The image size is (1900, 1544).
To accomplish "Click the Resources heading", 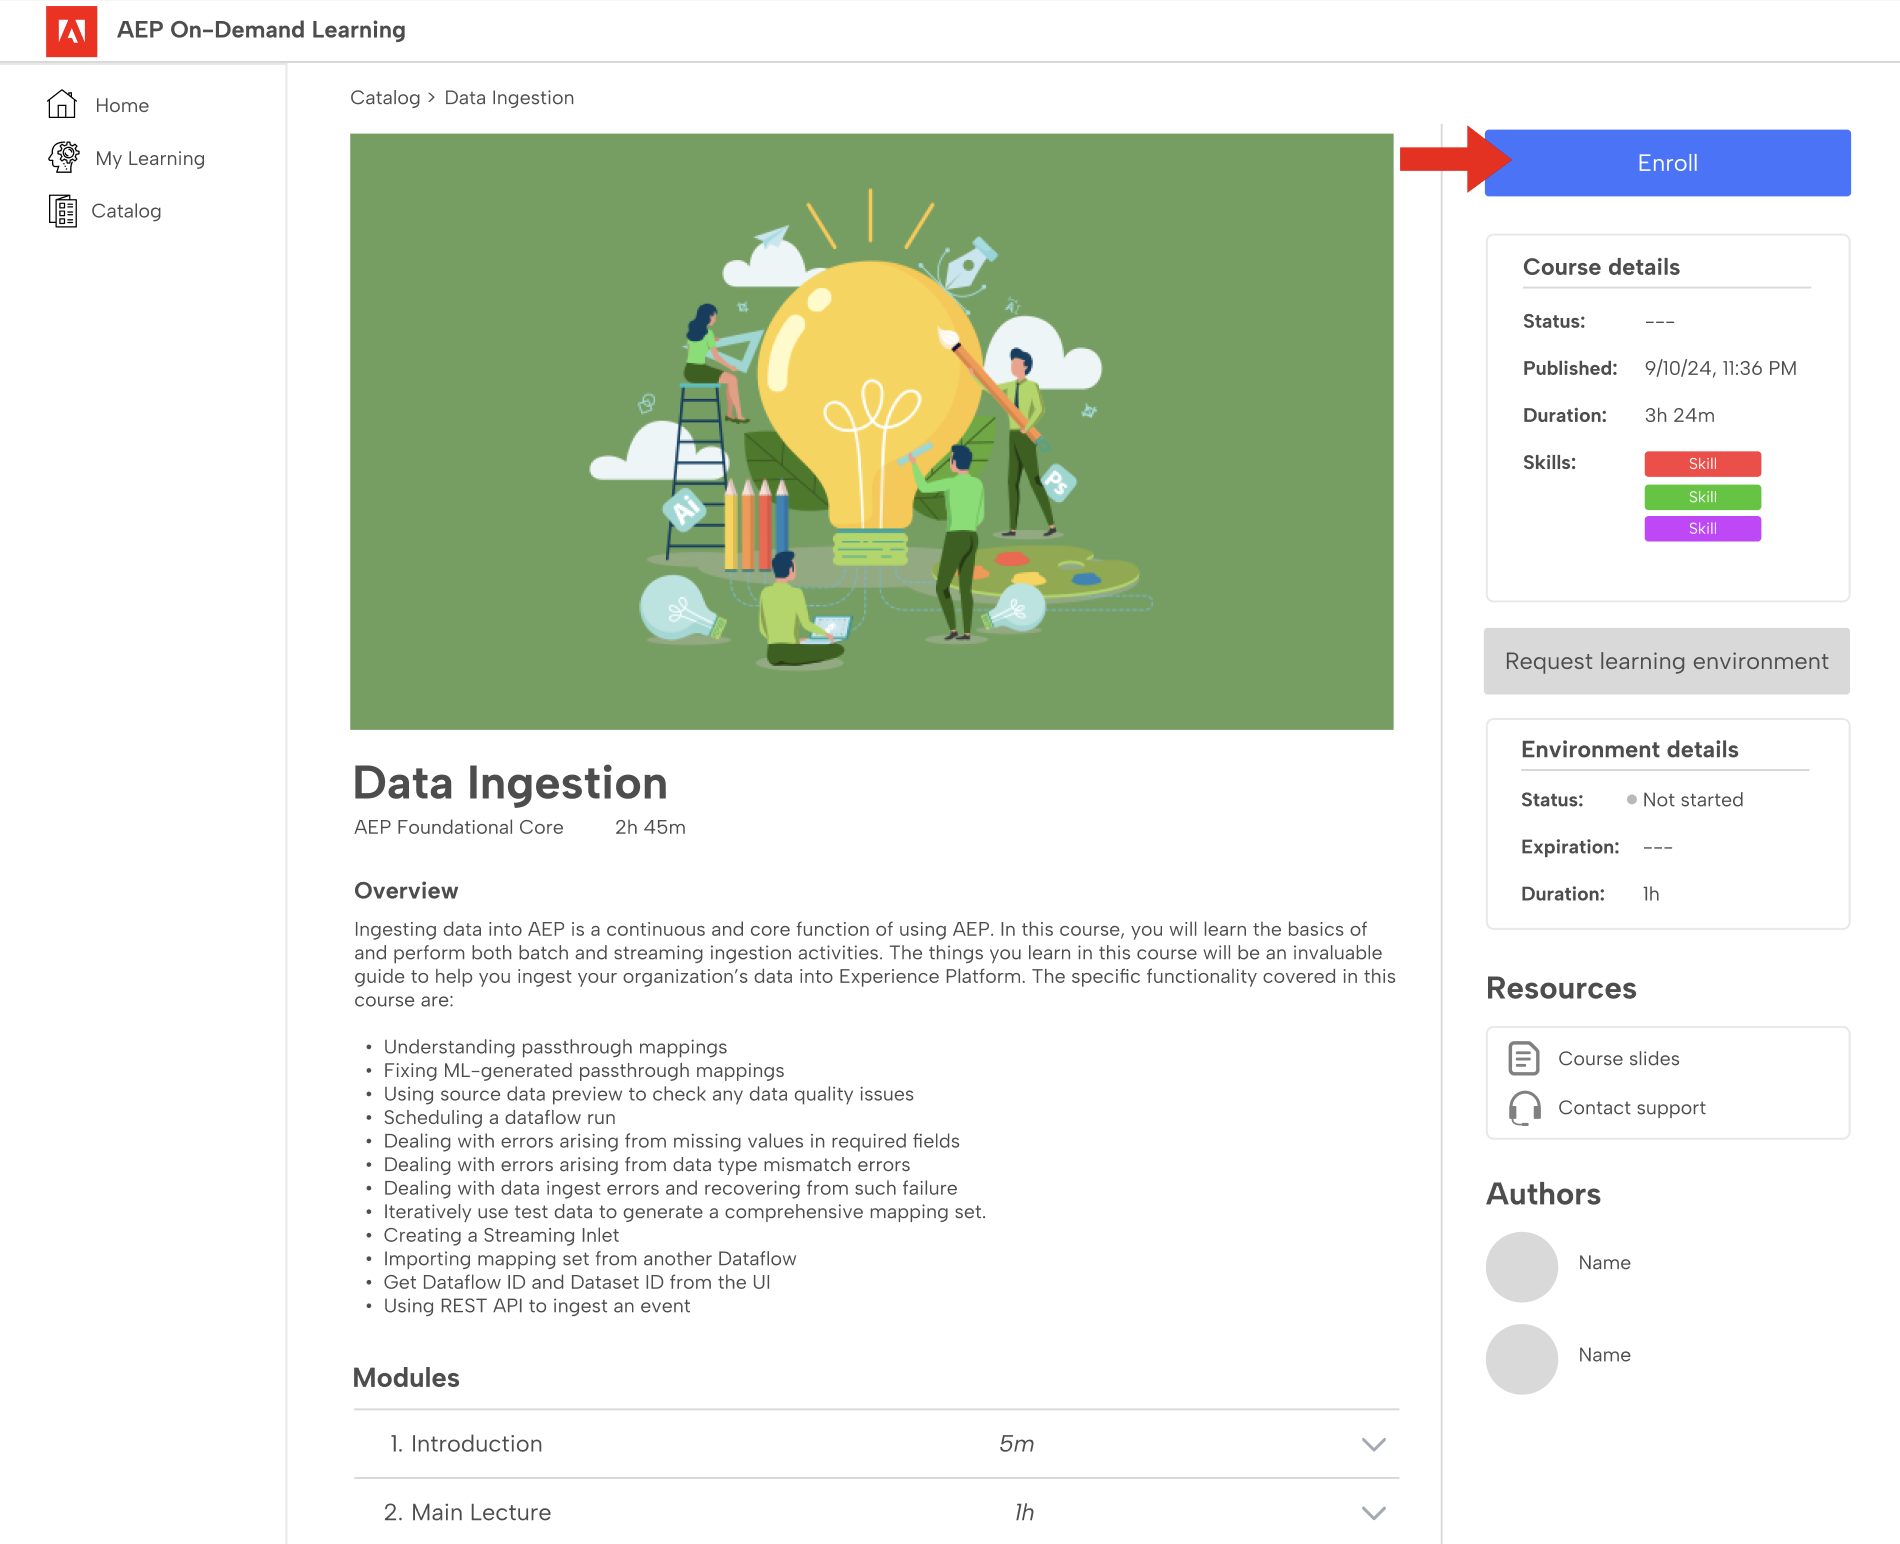I will tap(1561, 988).
